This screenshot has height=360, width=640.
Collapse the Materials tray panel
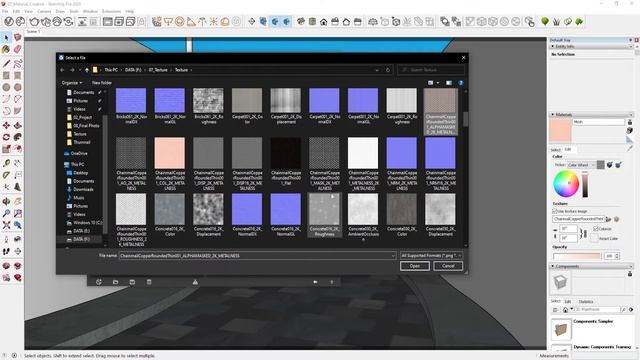point(553,115)
